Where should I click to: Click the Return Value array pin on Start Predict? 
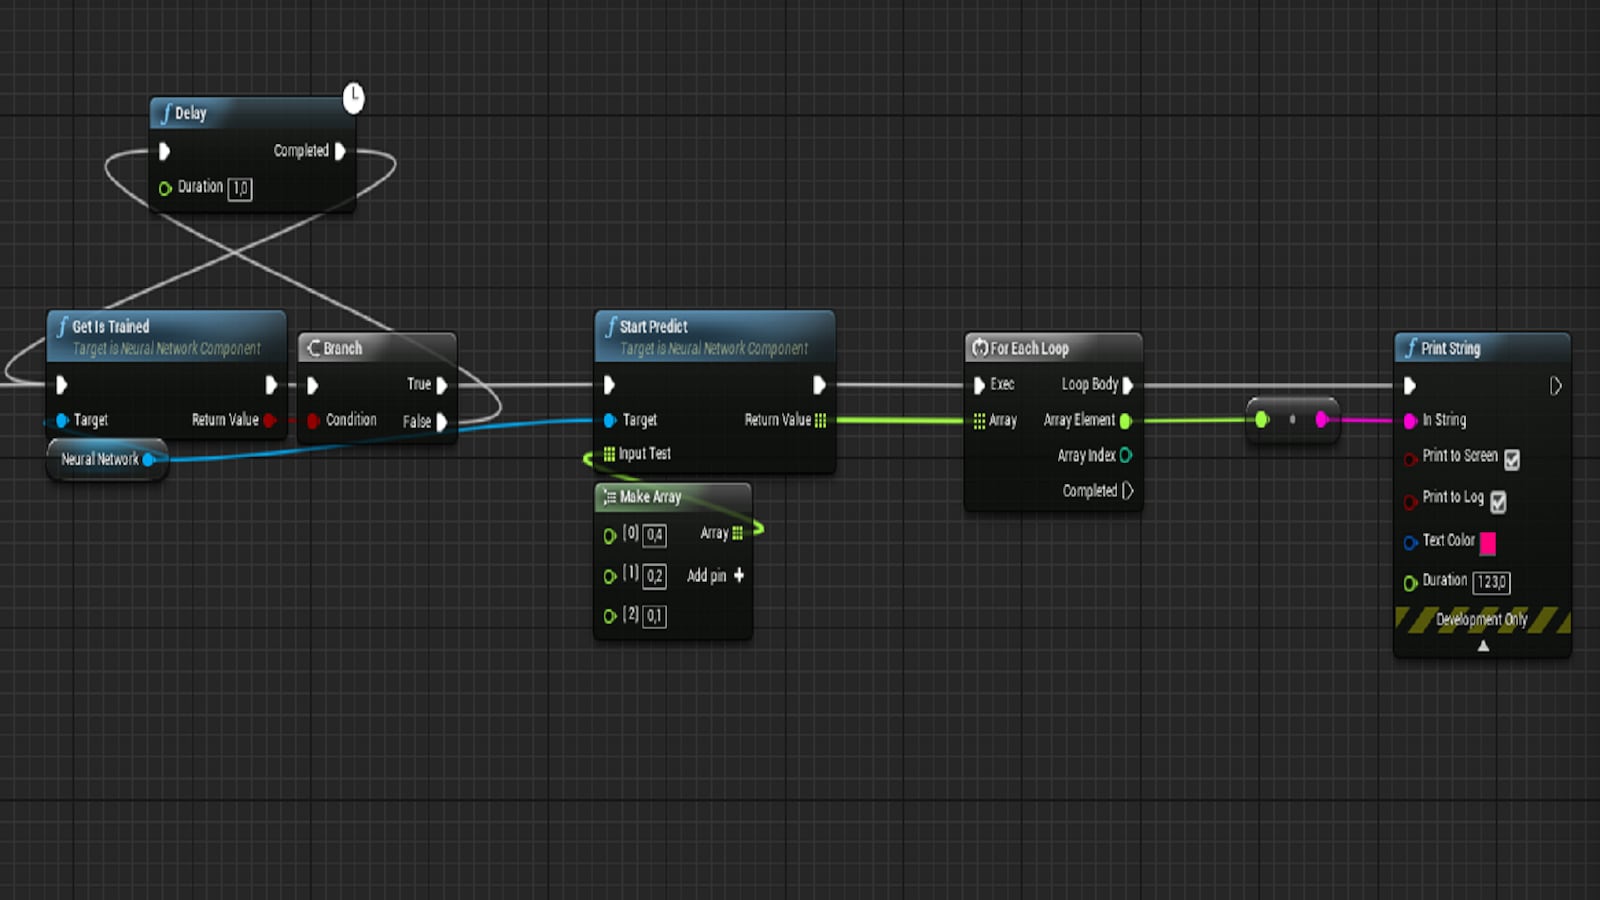tap(821, 420)
